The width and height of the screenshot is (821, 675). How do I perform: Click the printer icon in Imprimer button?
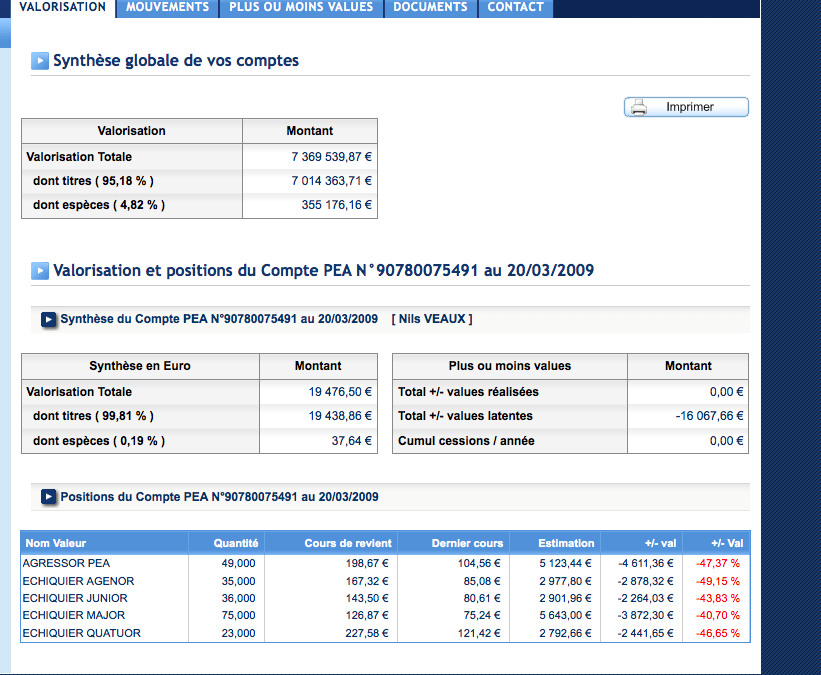(x=639, y=107)
